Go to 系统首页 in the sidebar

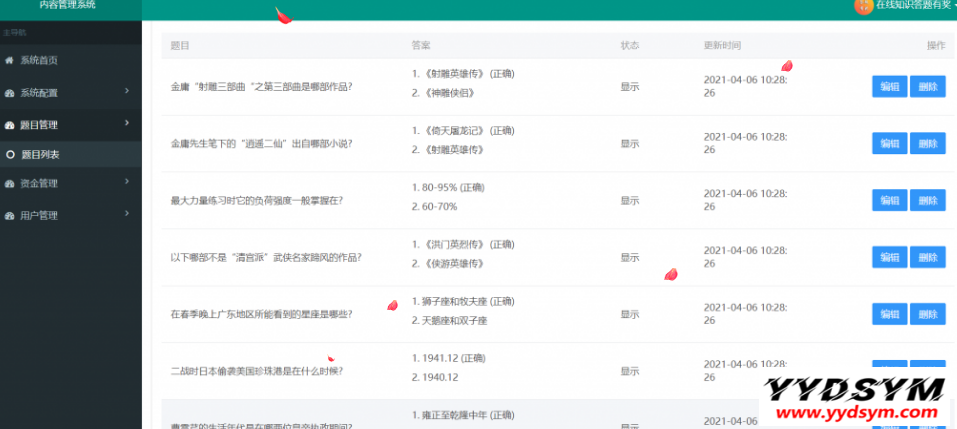39,61
